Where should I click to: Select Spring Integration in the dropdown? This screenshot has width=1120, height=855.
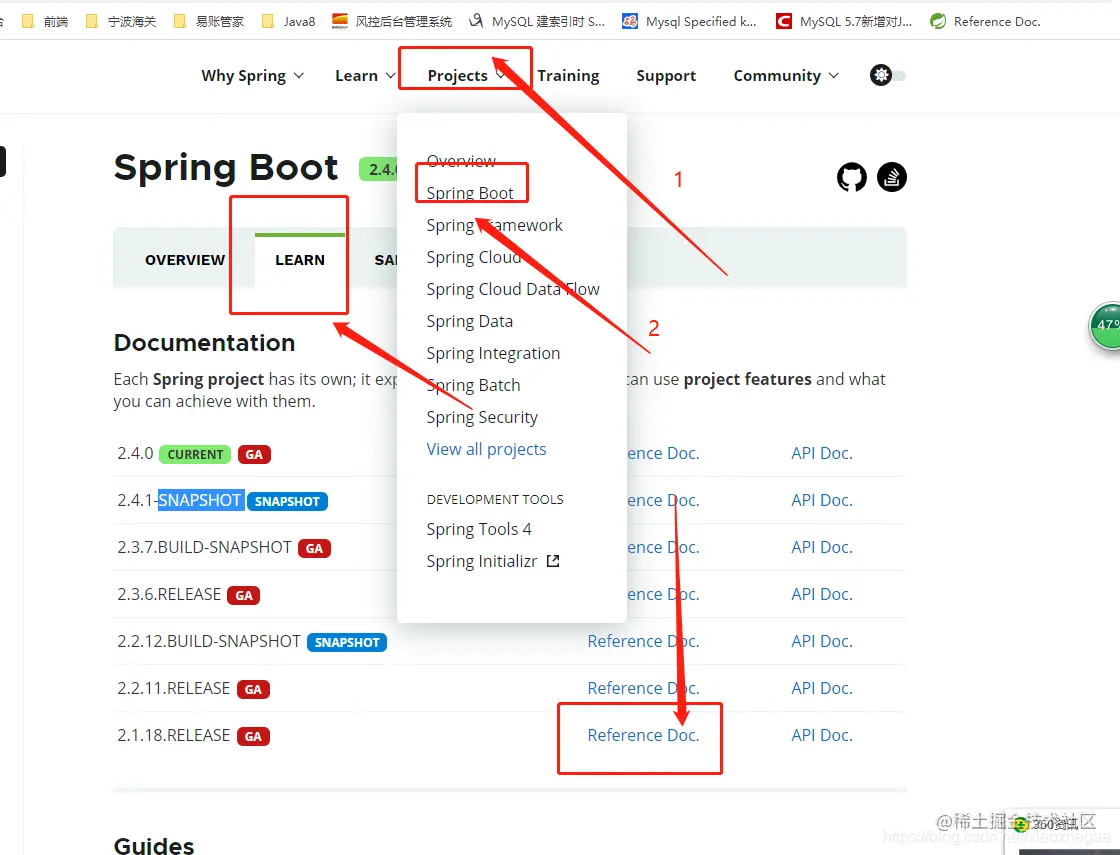(493, 354)
